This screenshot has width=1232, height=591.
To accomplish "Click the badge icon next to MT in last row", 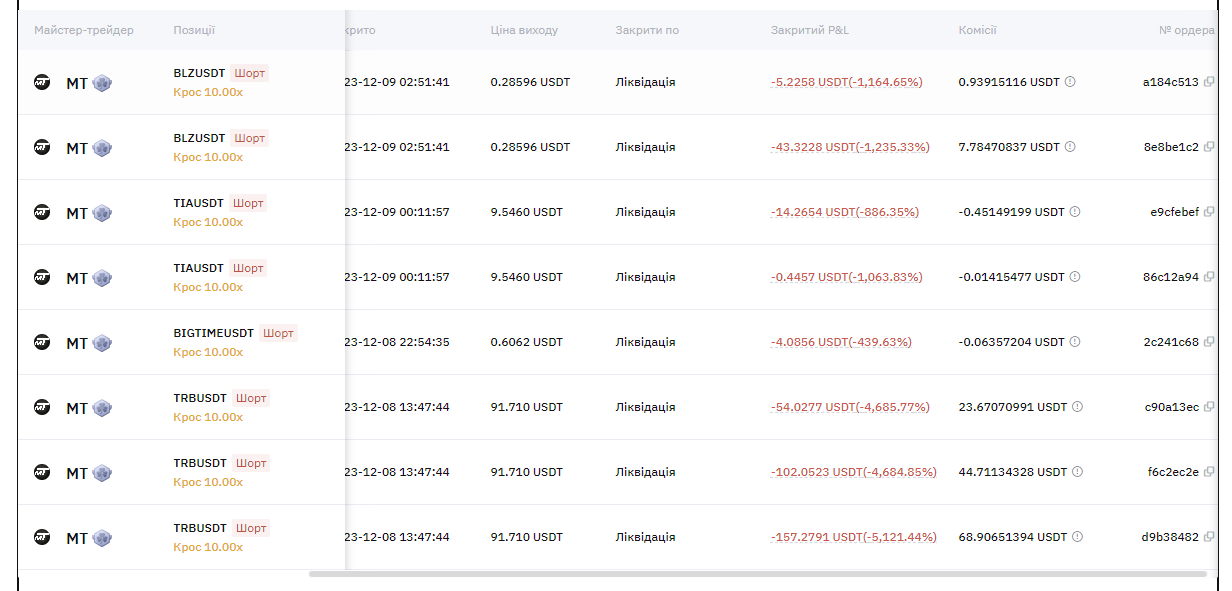I will [102, 538].
